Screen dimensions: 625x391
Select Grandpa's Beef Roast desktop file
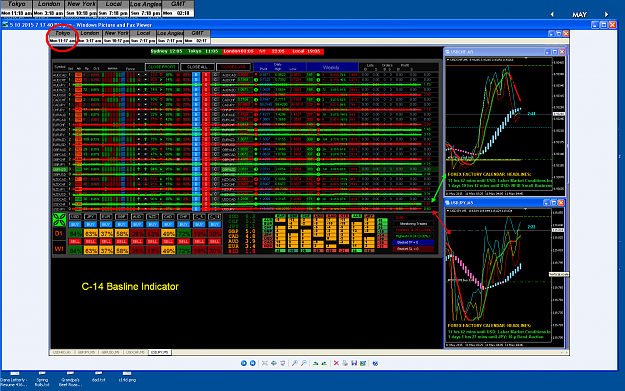pyautogui.click(x=70, y=379)
